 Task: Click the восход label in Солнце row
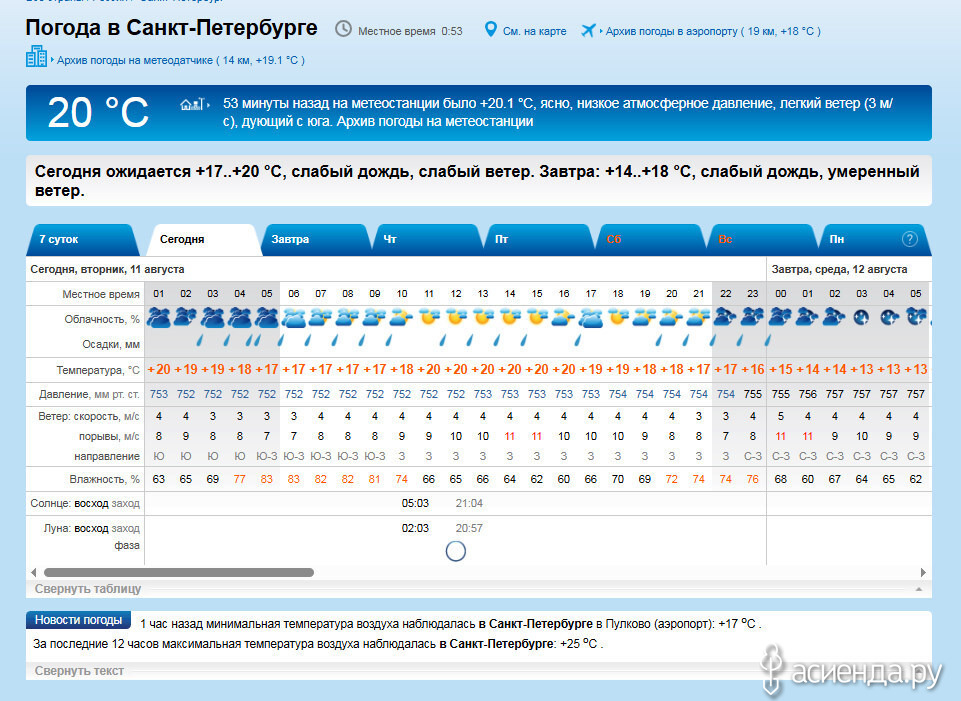click(x=91, y=503)
